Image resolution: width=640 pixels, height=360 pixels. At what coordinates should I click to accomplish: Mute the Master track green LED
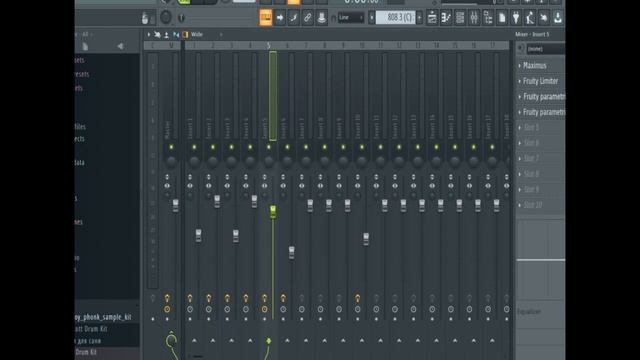(171, 147)
